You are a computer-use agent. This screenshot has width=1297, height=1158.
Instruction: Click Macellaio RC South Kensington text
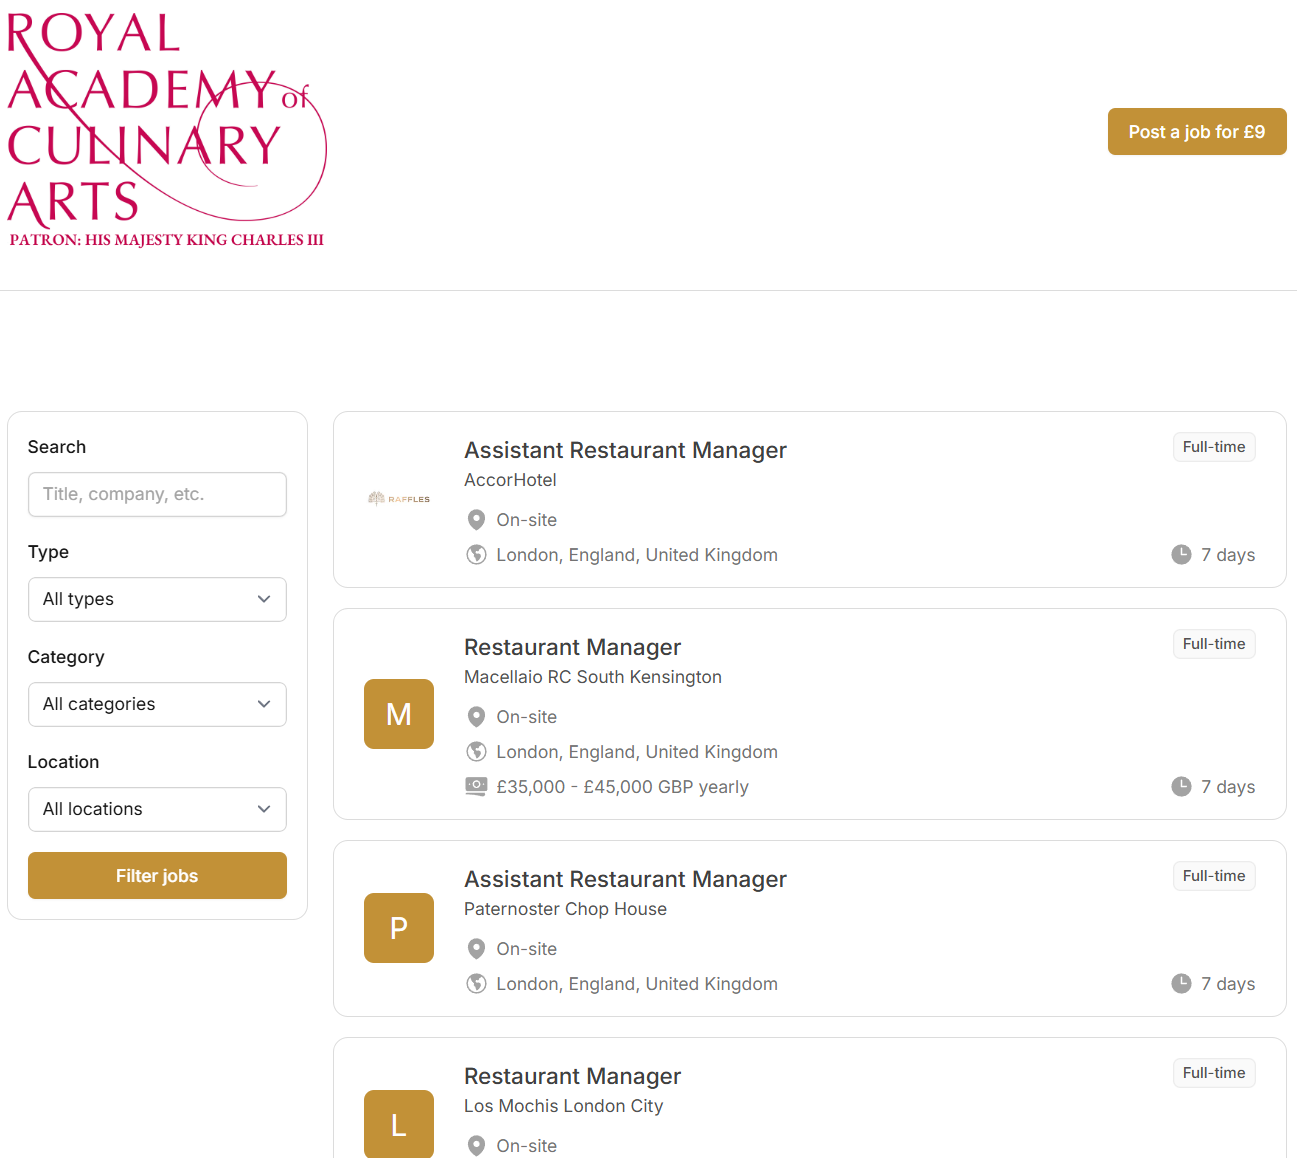click(x=593, y=677)
